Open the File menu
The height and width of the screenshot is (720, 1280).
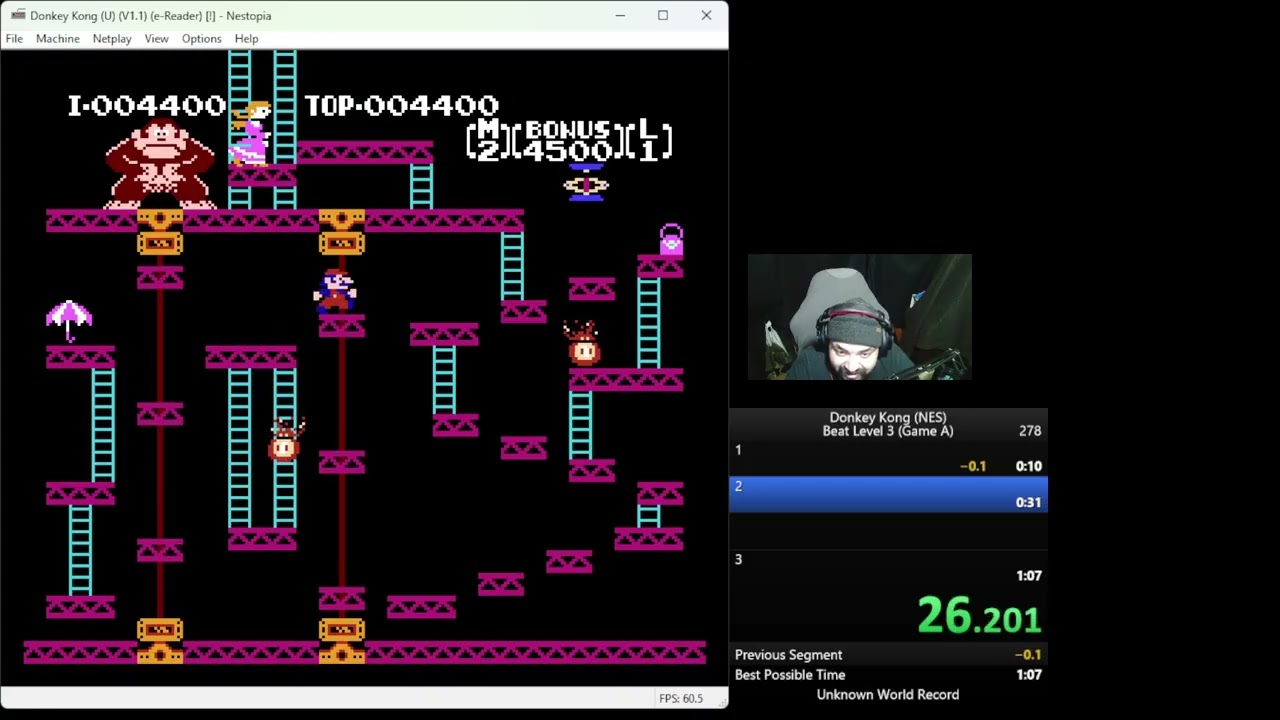pos(14,38)
